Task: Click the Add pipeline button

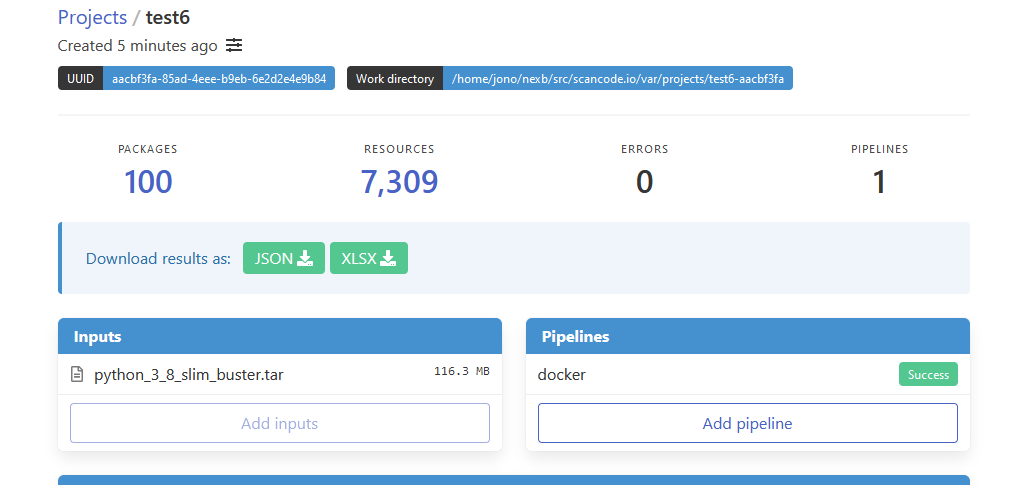Action: pyautogui.click(x=748, y=423)
